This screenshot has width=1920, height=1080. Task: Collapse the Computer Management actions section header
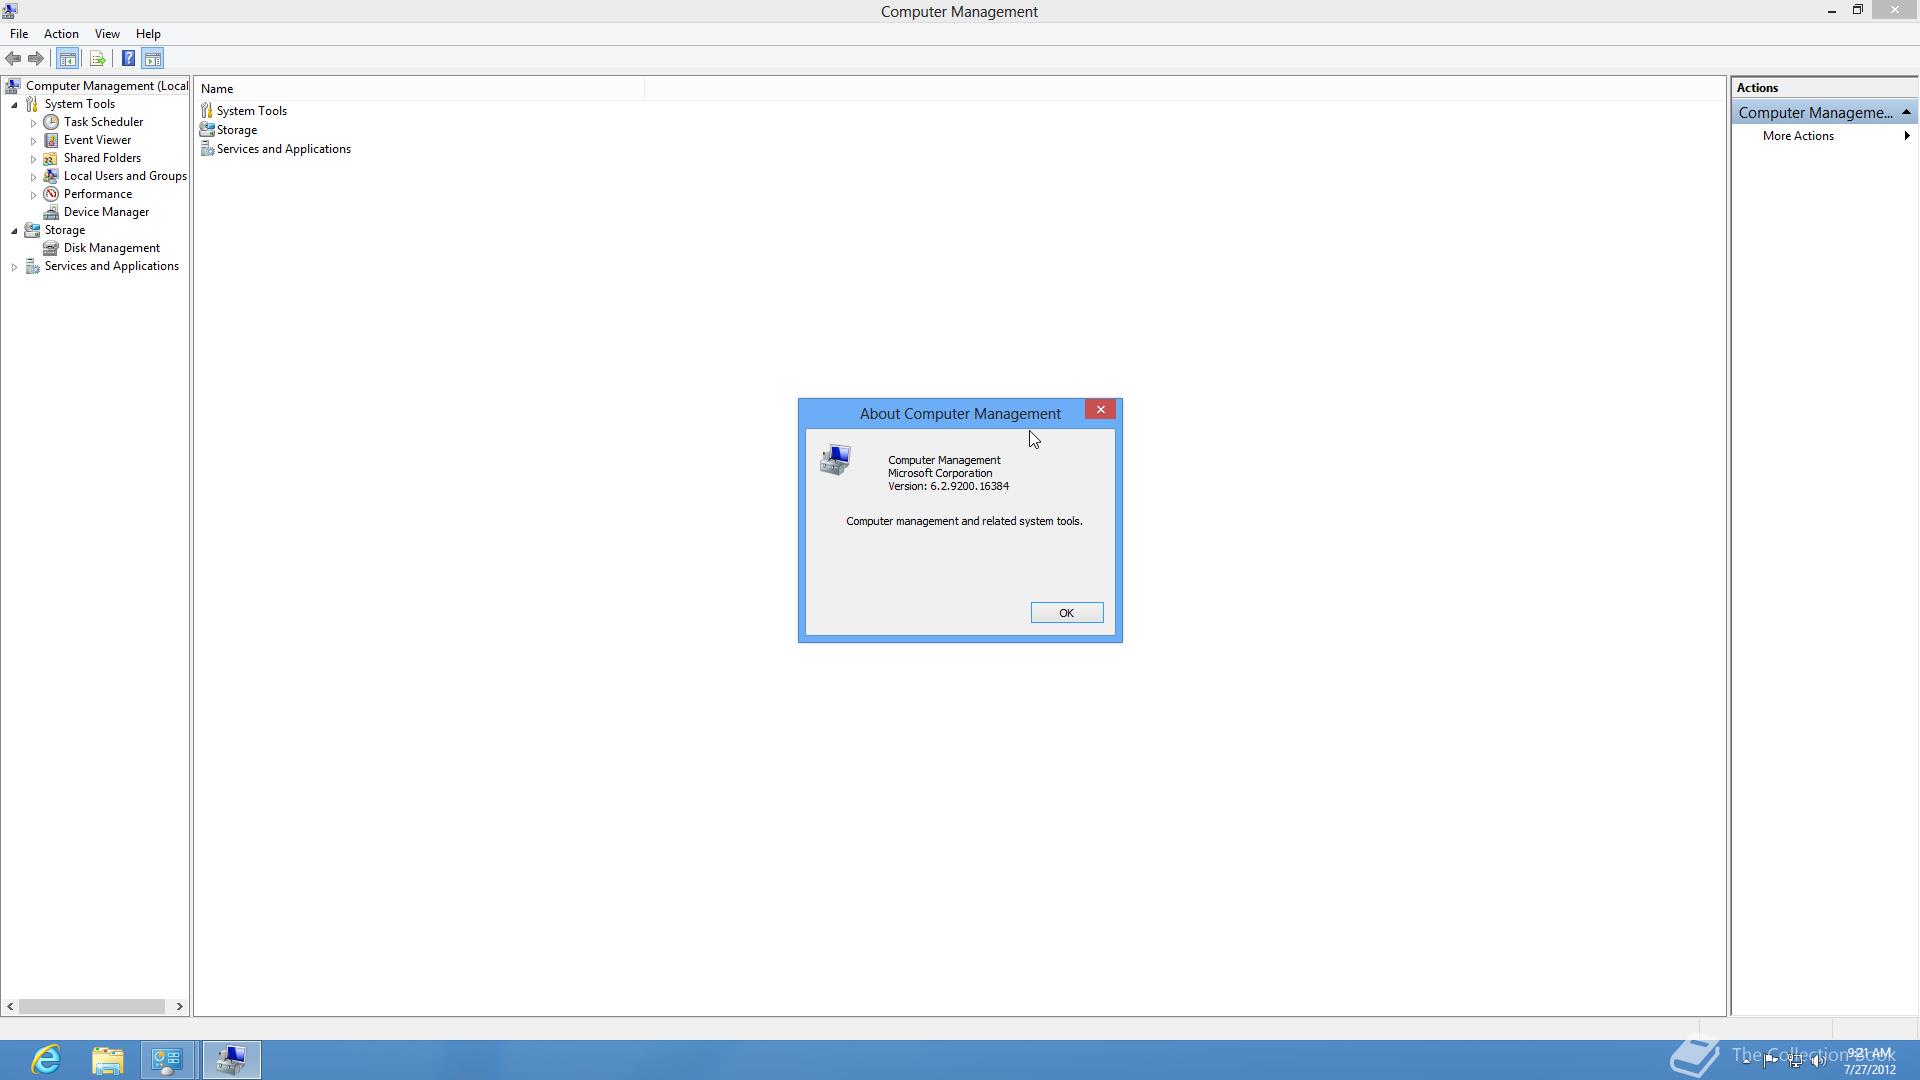pyautogui.click(x=1906, y=113)
